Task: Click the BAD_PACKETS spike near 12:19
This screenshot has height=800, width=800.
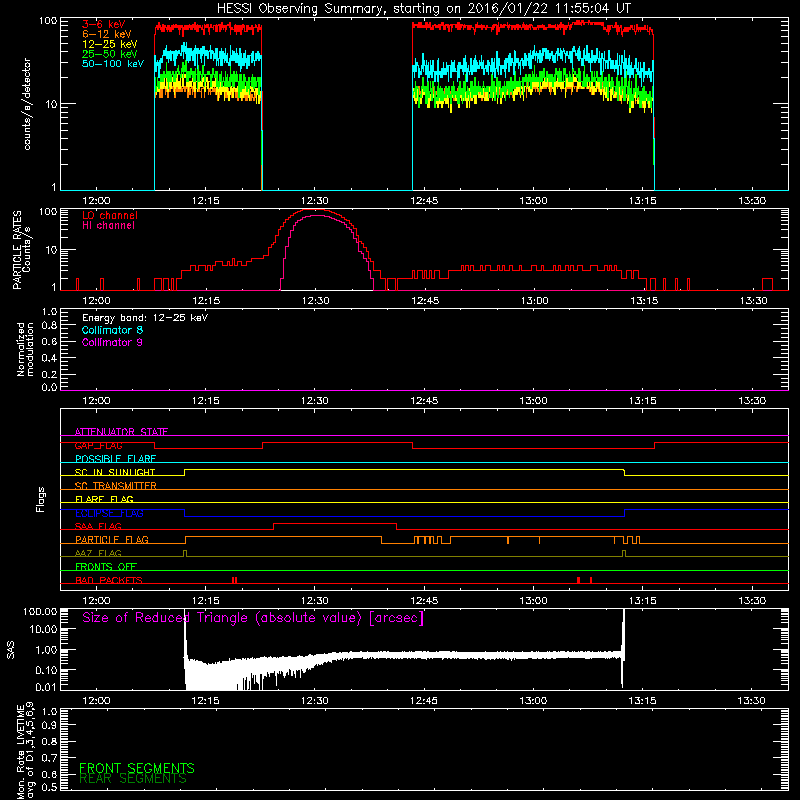Action: click(234, 580)
